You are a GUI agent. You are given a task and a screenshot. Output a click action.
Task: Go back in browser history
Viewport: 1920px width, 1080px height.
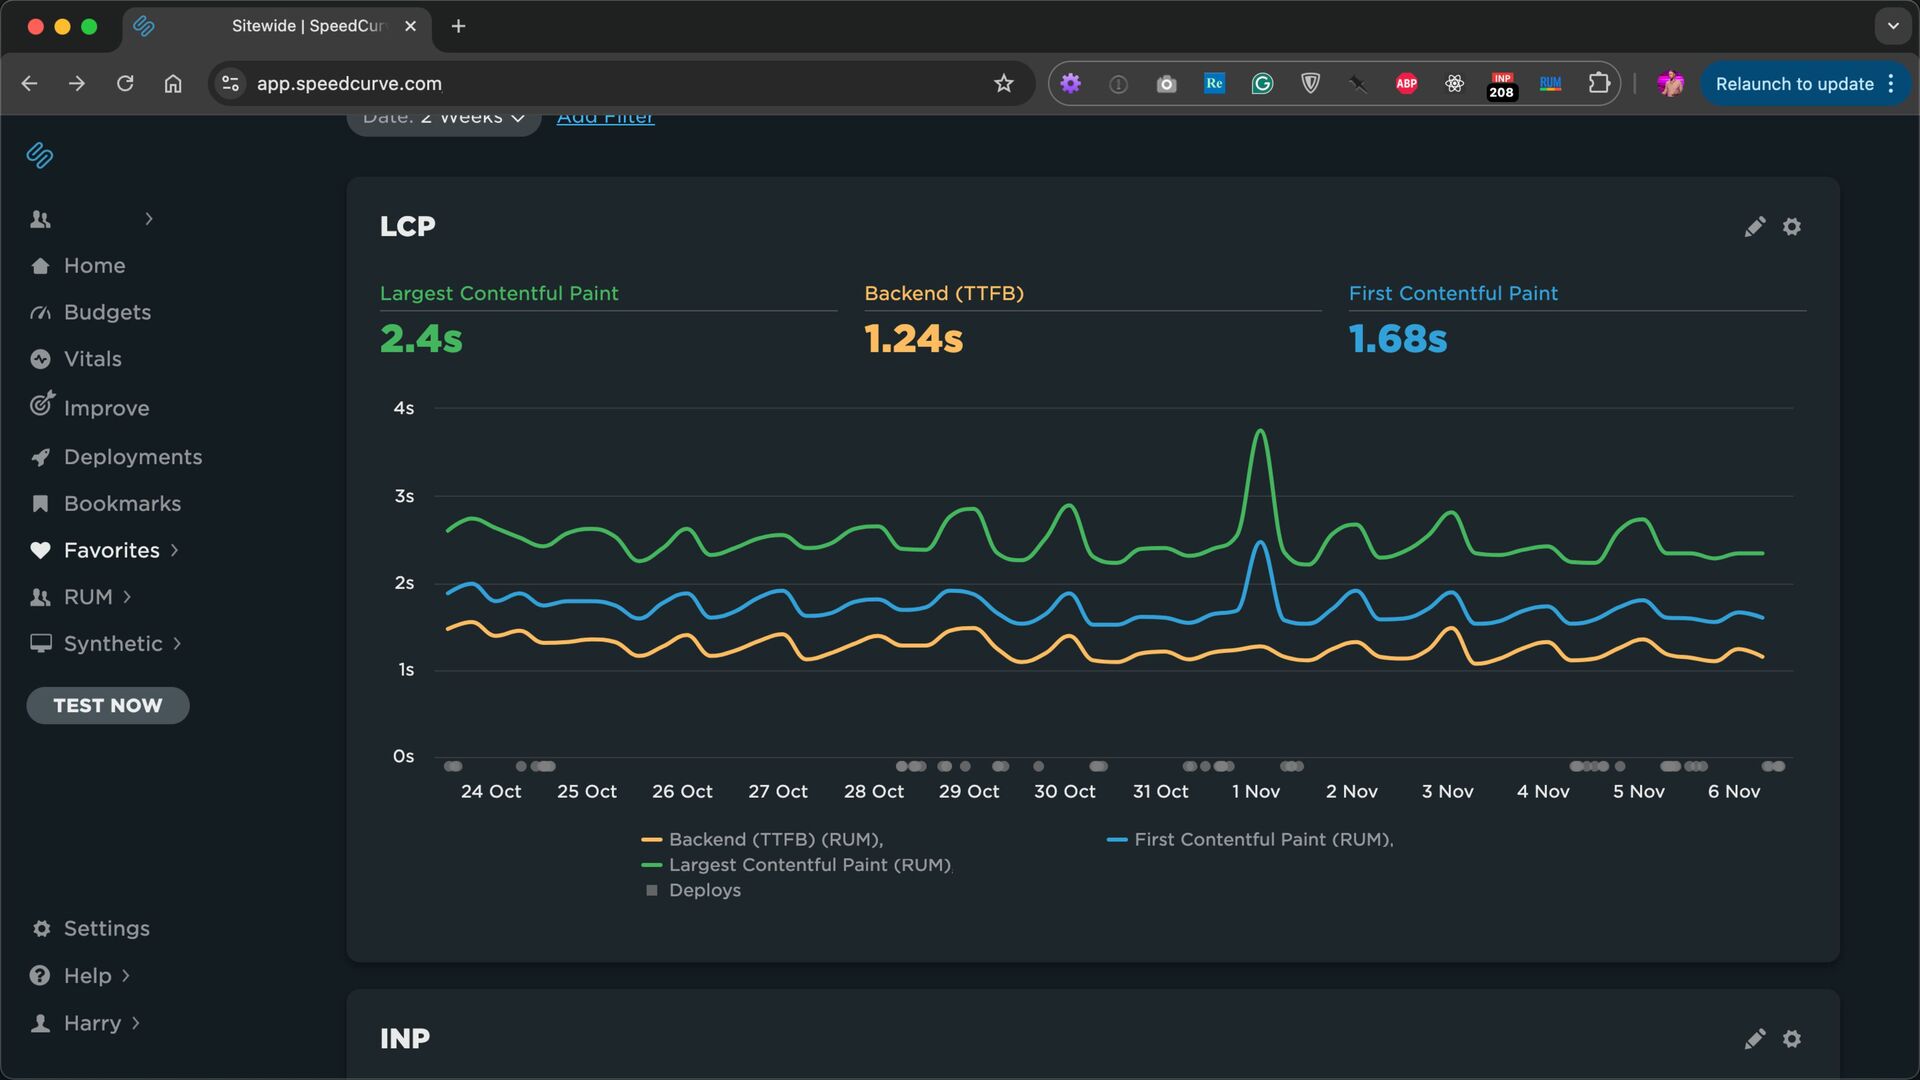pyautogui.click(x=29, y=84)
